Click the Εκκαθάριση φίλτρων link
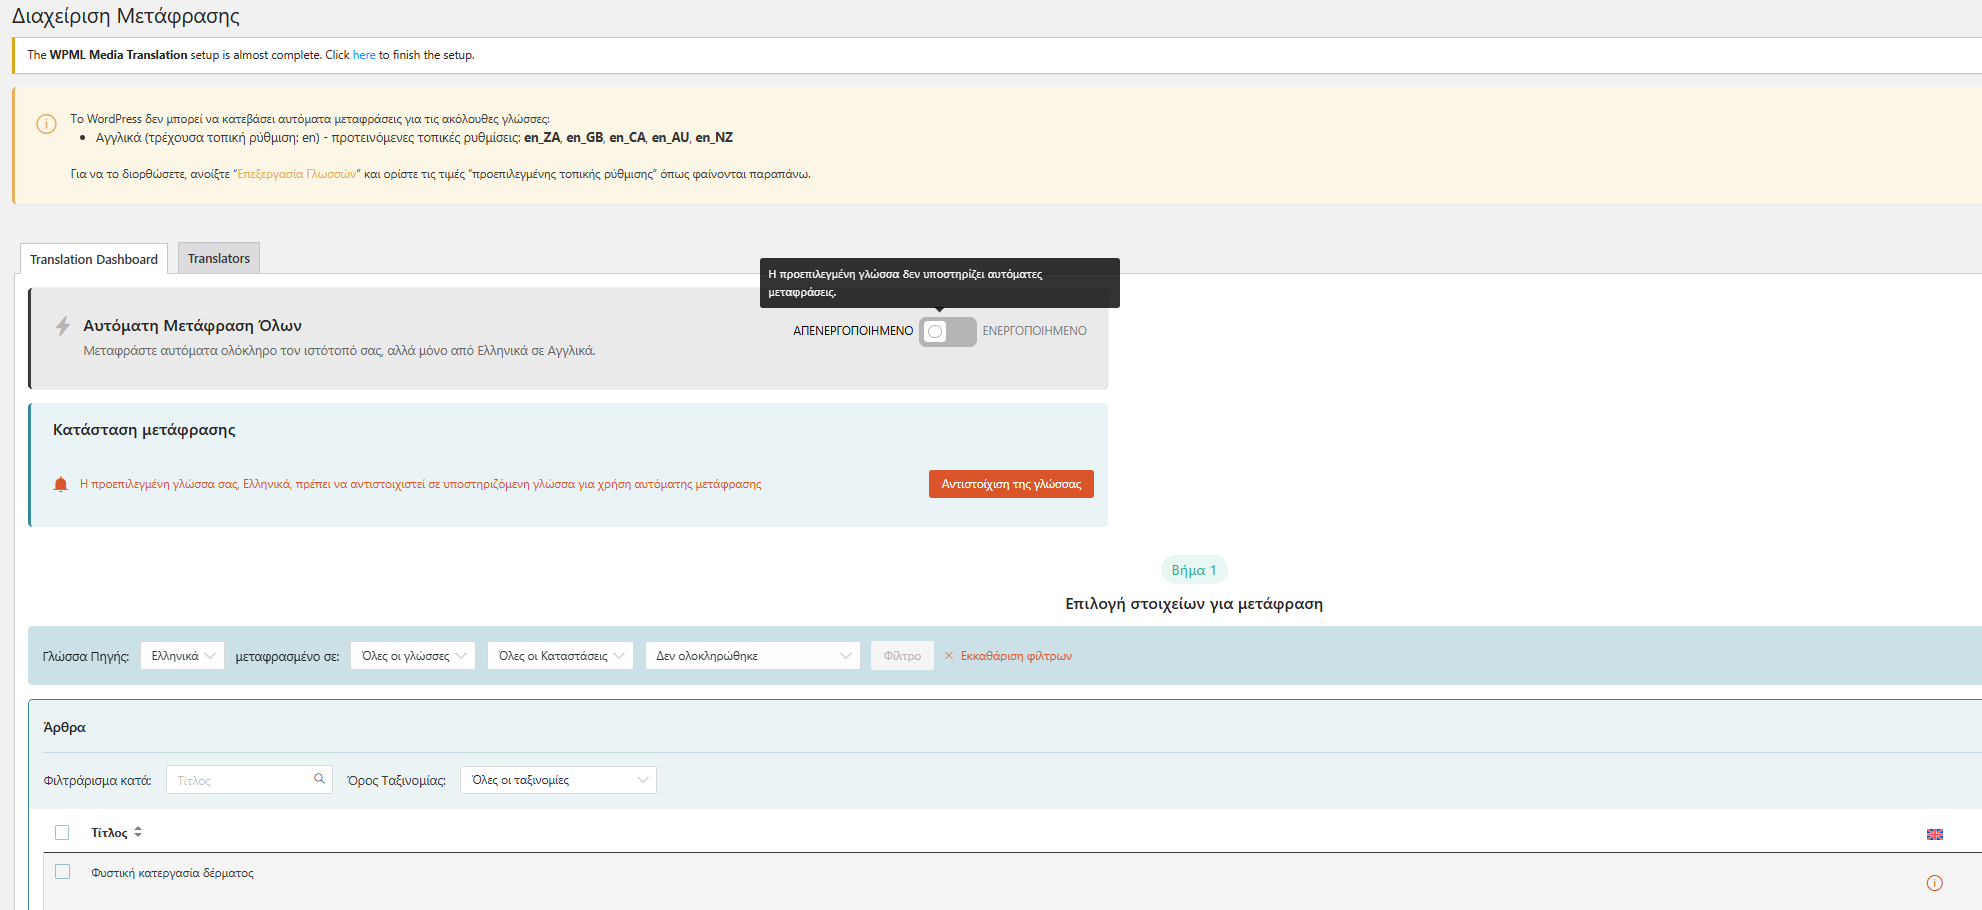 tap(1016, 656)
